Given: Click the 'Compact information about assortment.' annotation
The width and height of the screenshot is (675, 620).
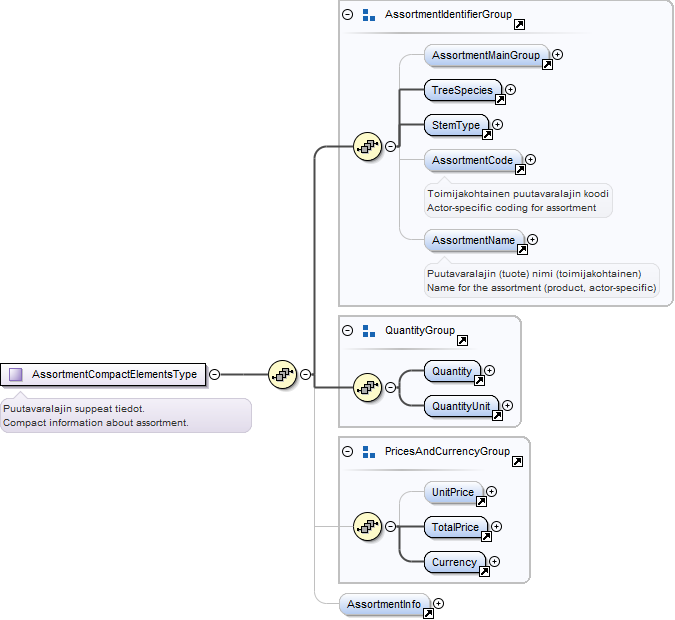Looking at the screenshot, I should point(96,423).
